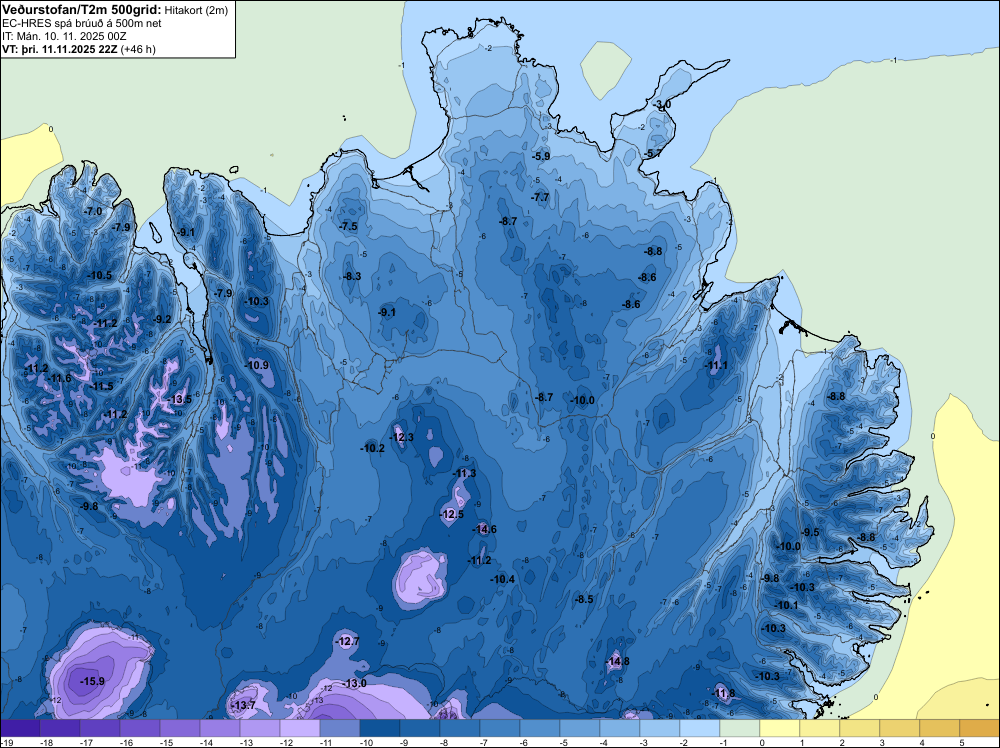
Task: Click the -5.9 temperature value
Action: [541, 156]
